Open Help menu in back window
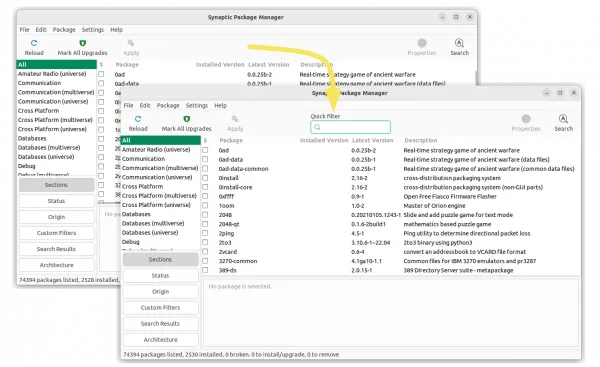 click(x=116, y=29)
